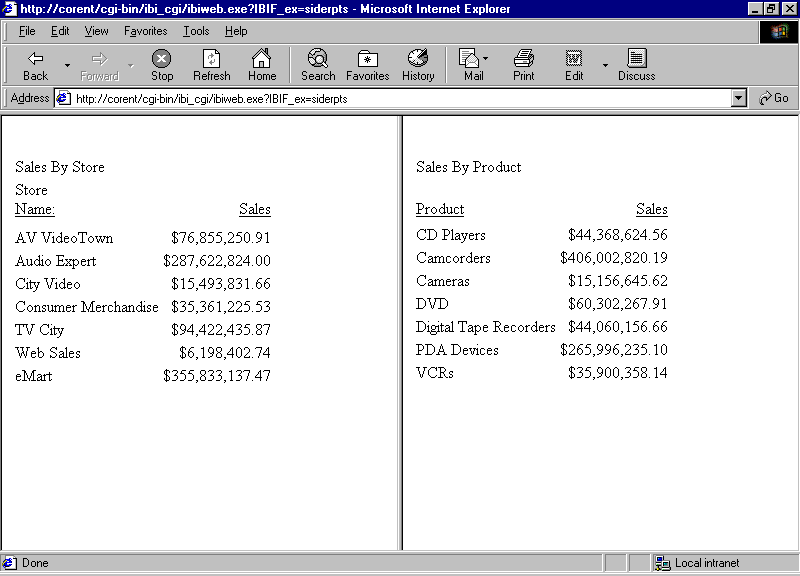Open Search using the toolbar icon

[317, 64]
